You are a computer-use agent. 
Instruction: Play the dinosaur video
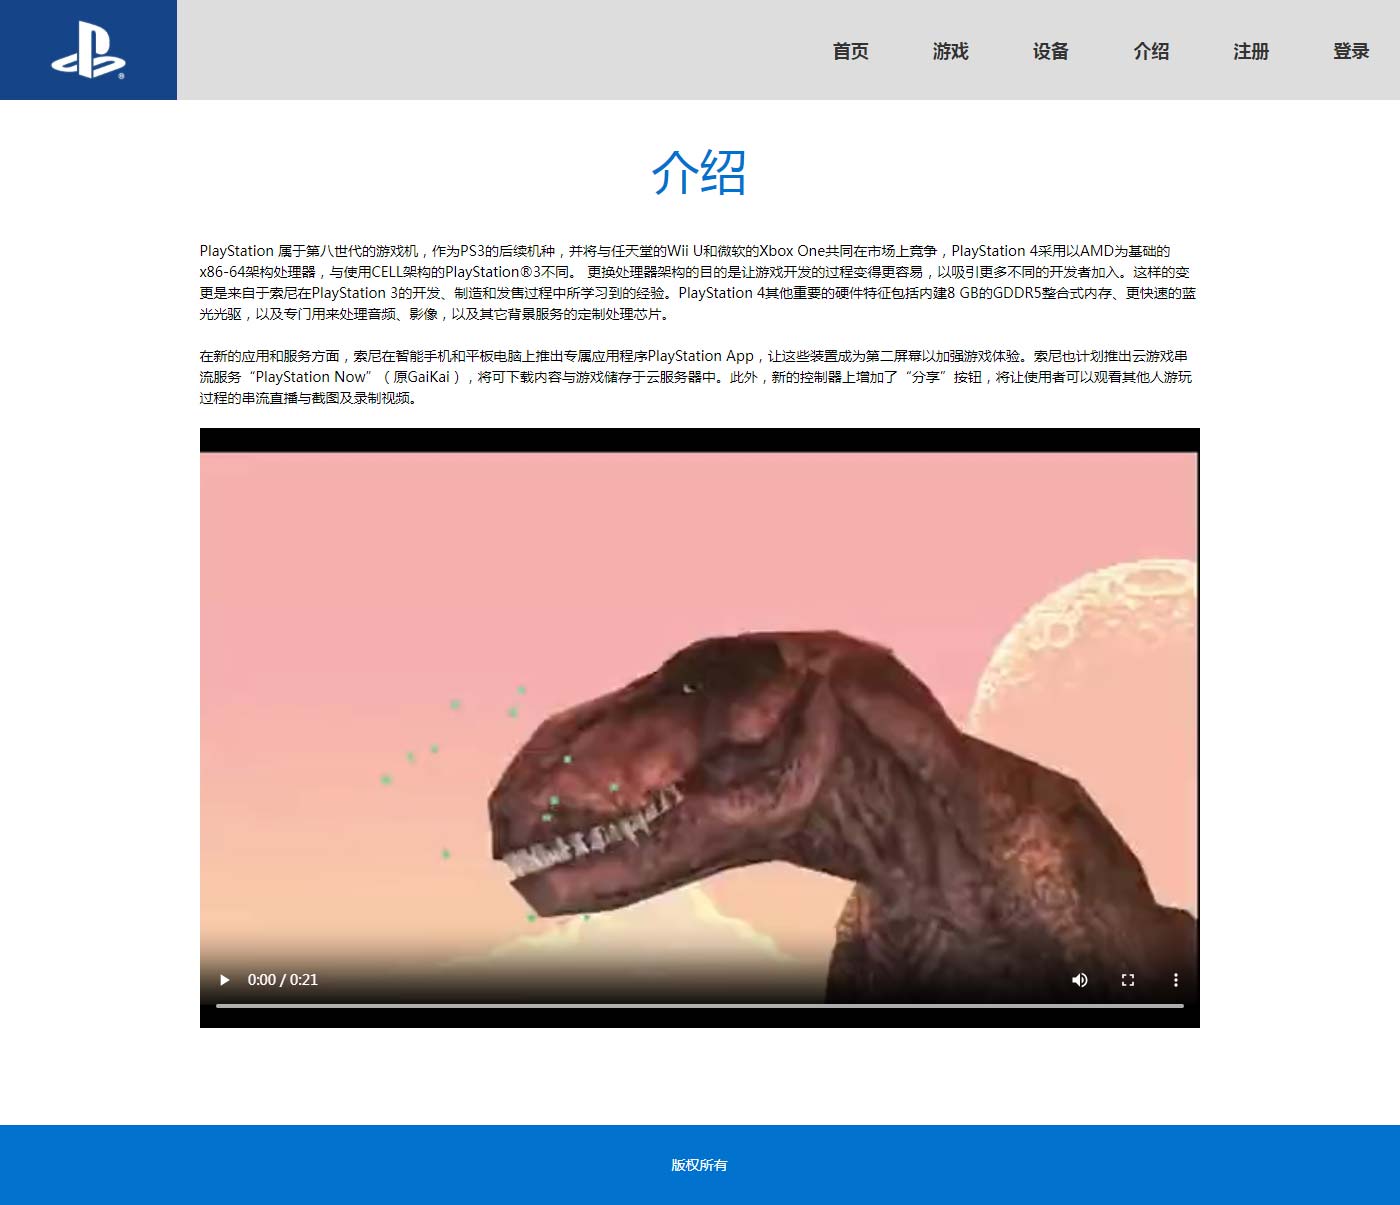tap(224, 980)
